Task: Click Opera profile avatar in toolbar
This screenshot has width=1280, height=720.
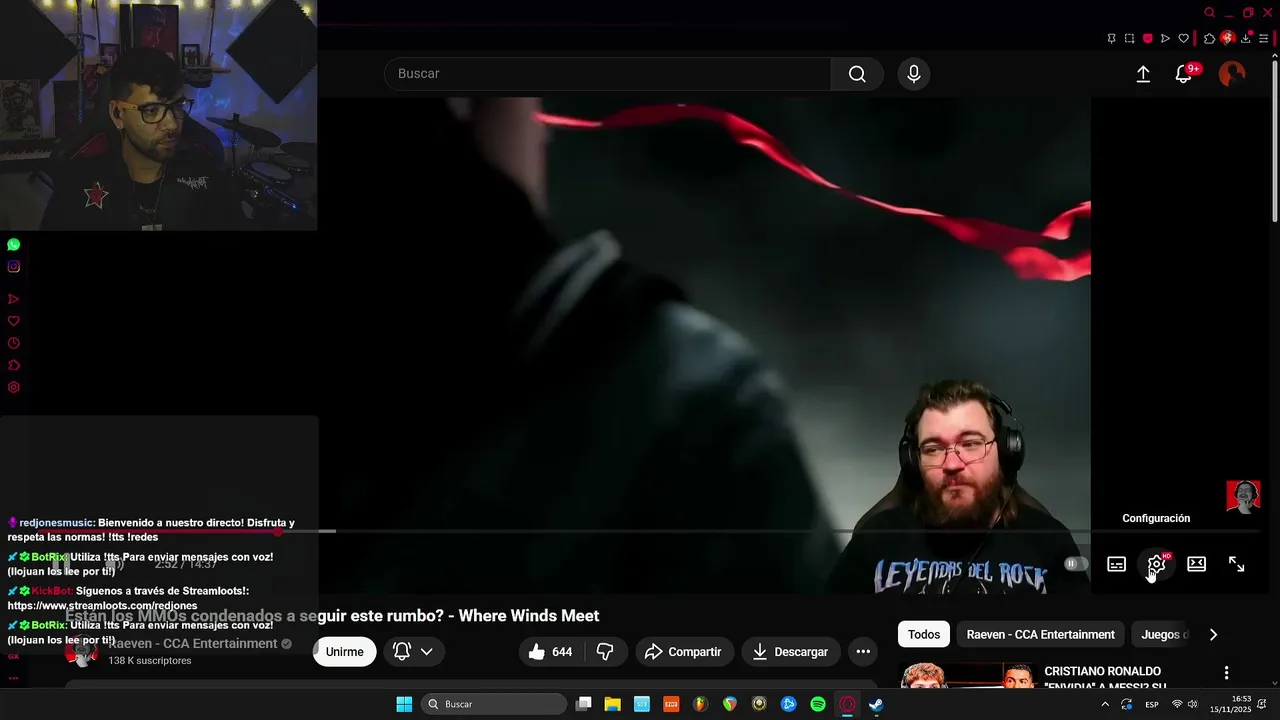Action: pyautogui.click(x=1227, y=38)
